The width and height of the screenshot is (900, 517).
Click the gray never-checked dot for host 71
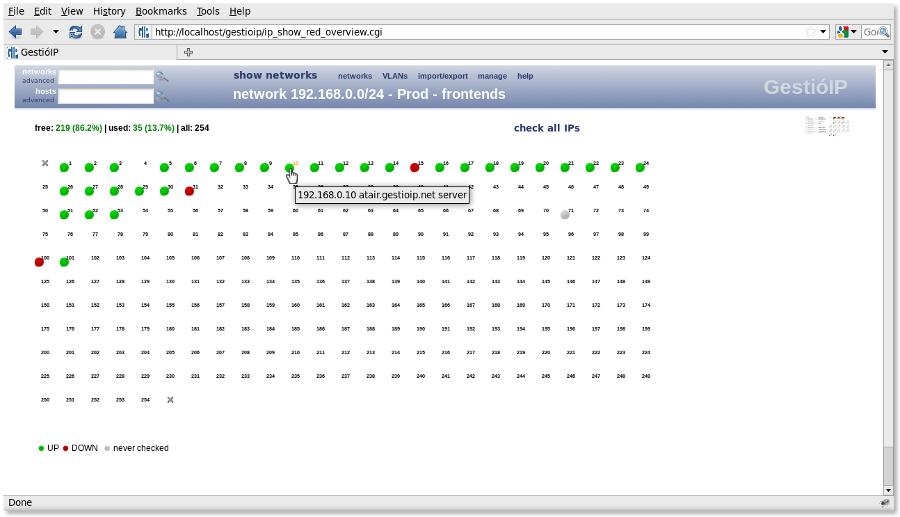click(x=565, y=215)
